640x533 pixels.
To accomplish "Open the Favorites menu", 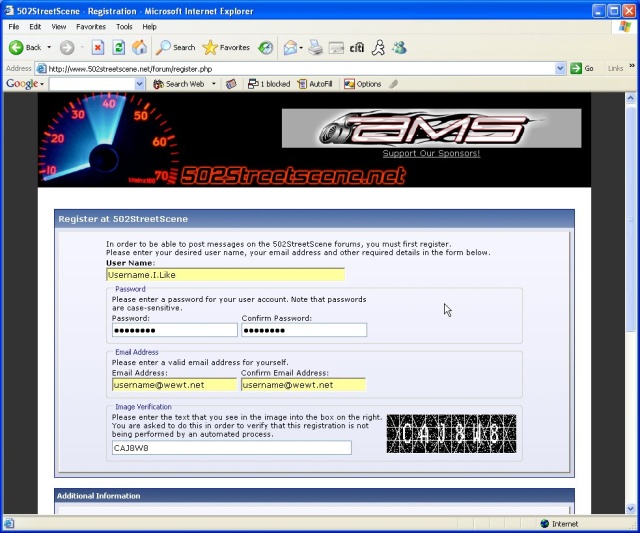I will click(x=91, y=27).
